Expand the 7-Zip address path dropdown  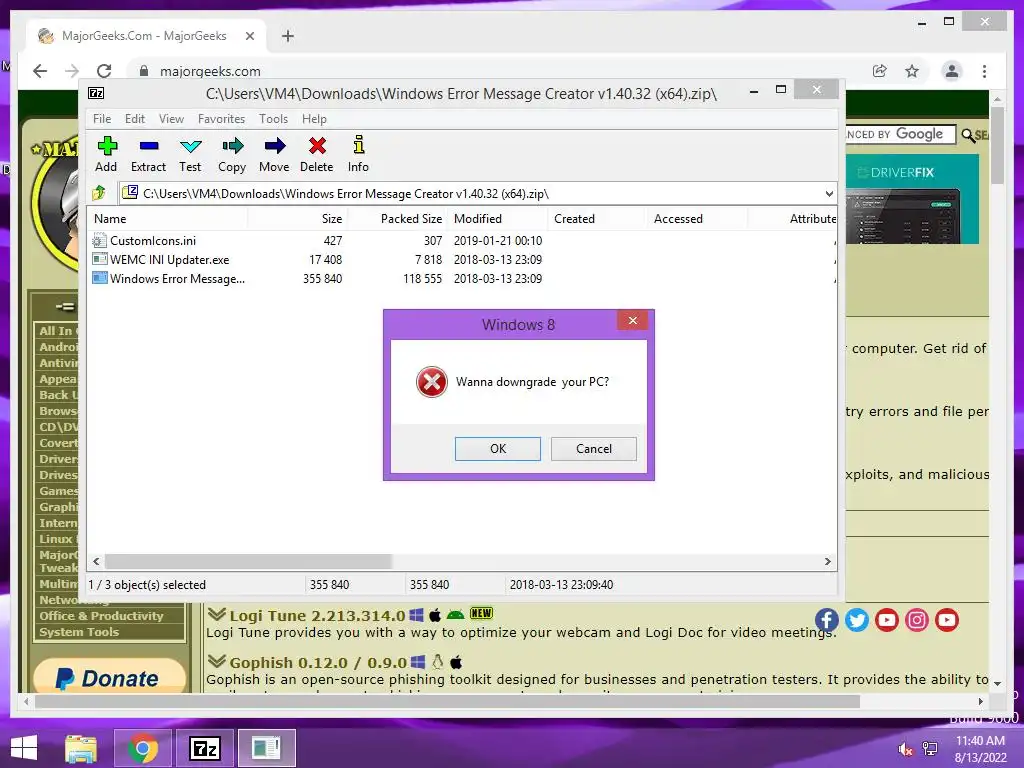pos(829,193)
